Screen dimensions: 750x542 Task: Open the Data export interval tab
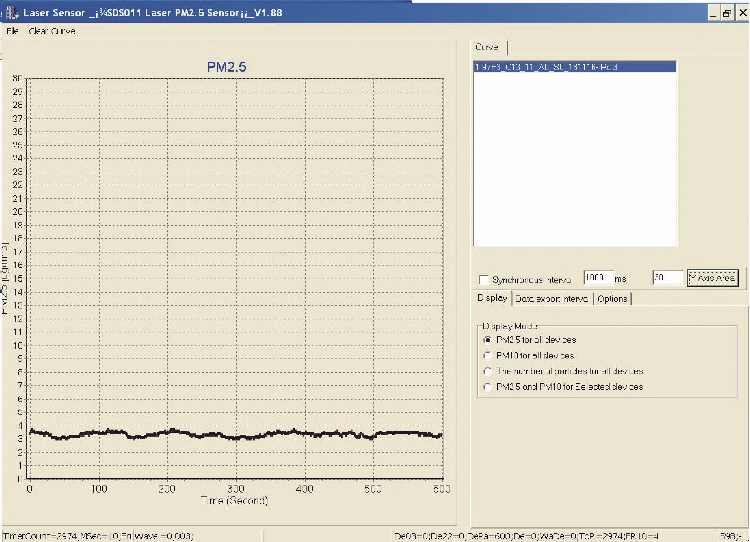[551, 298]
